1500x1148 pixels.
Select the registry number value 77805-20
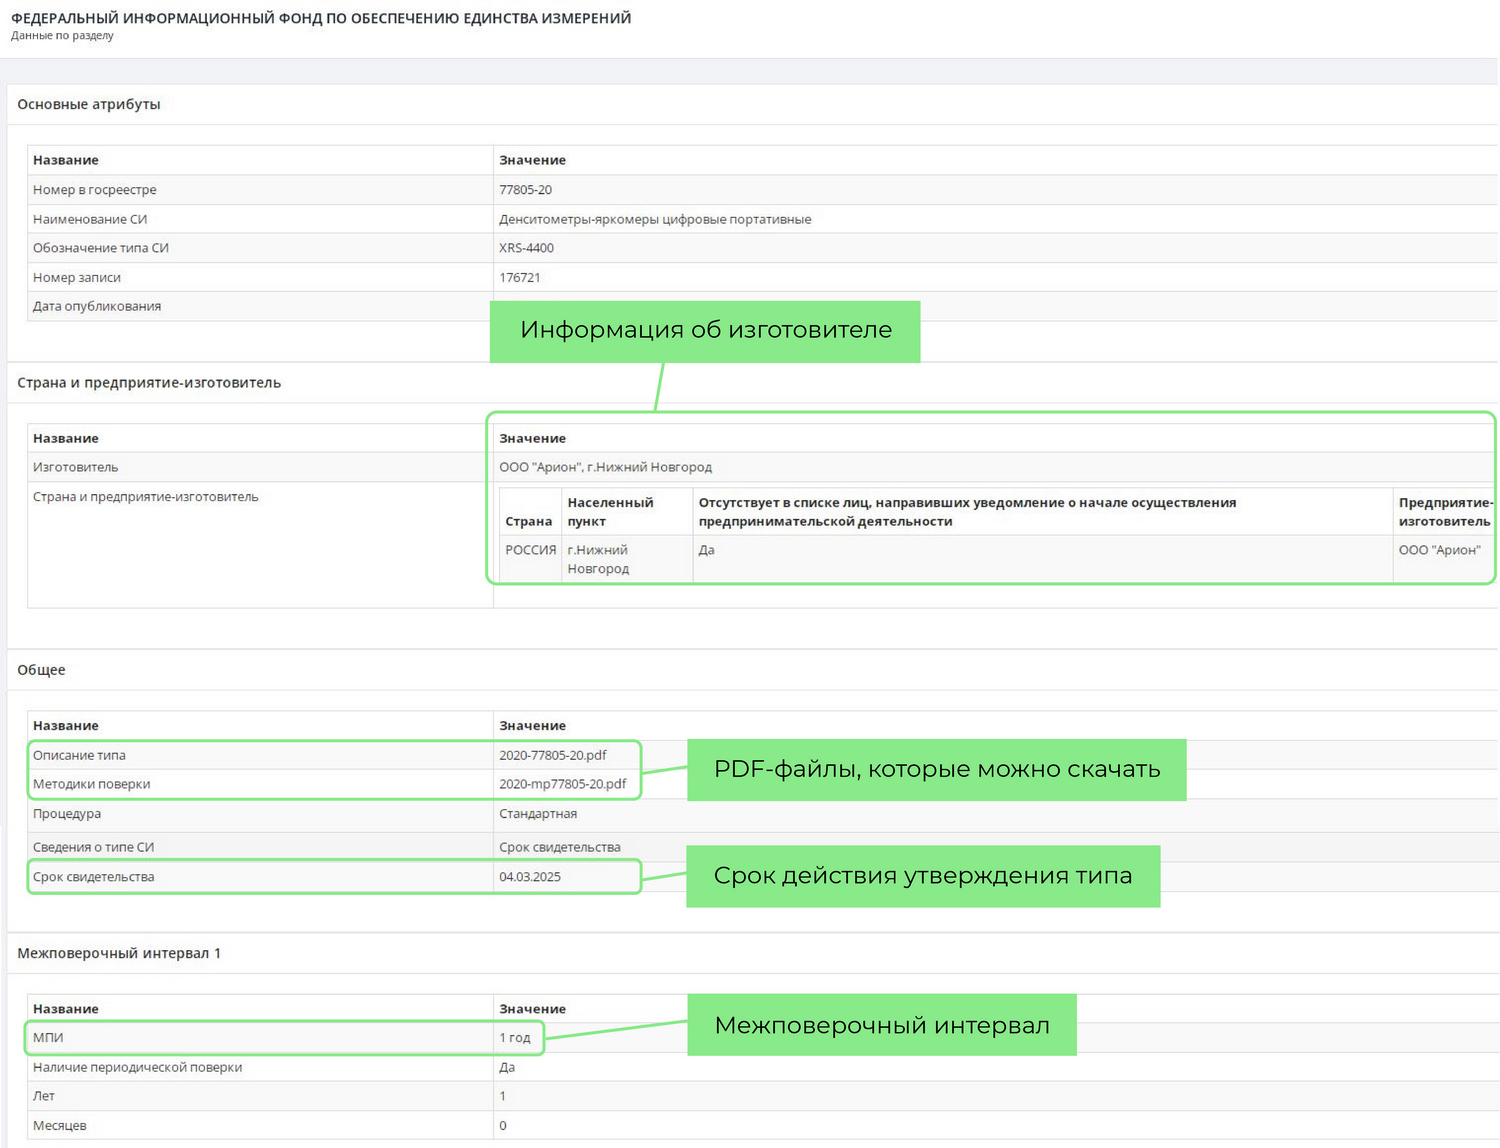[525, 190]
